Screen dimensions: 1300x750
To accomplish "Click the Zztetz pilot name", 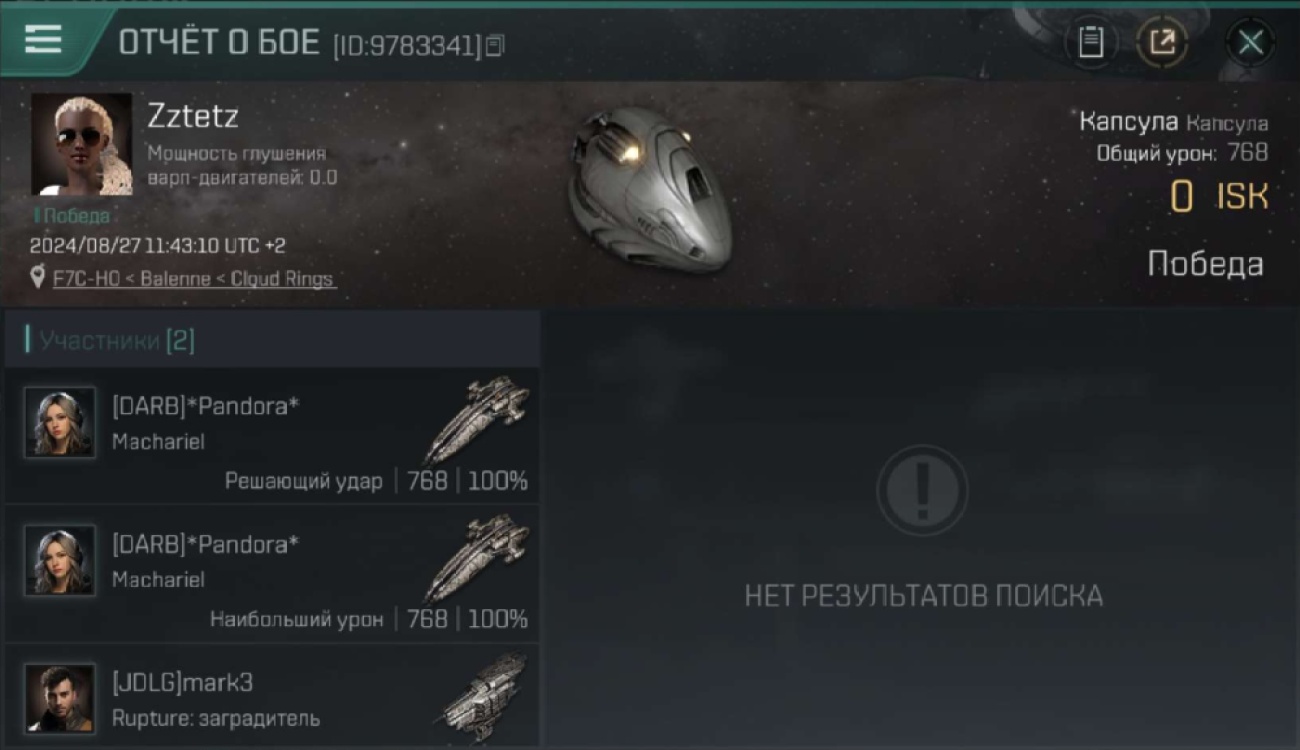I will (193, 116).
